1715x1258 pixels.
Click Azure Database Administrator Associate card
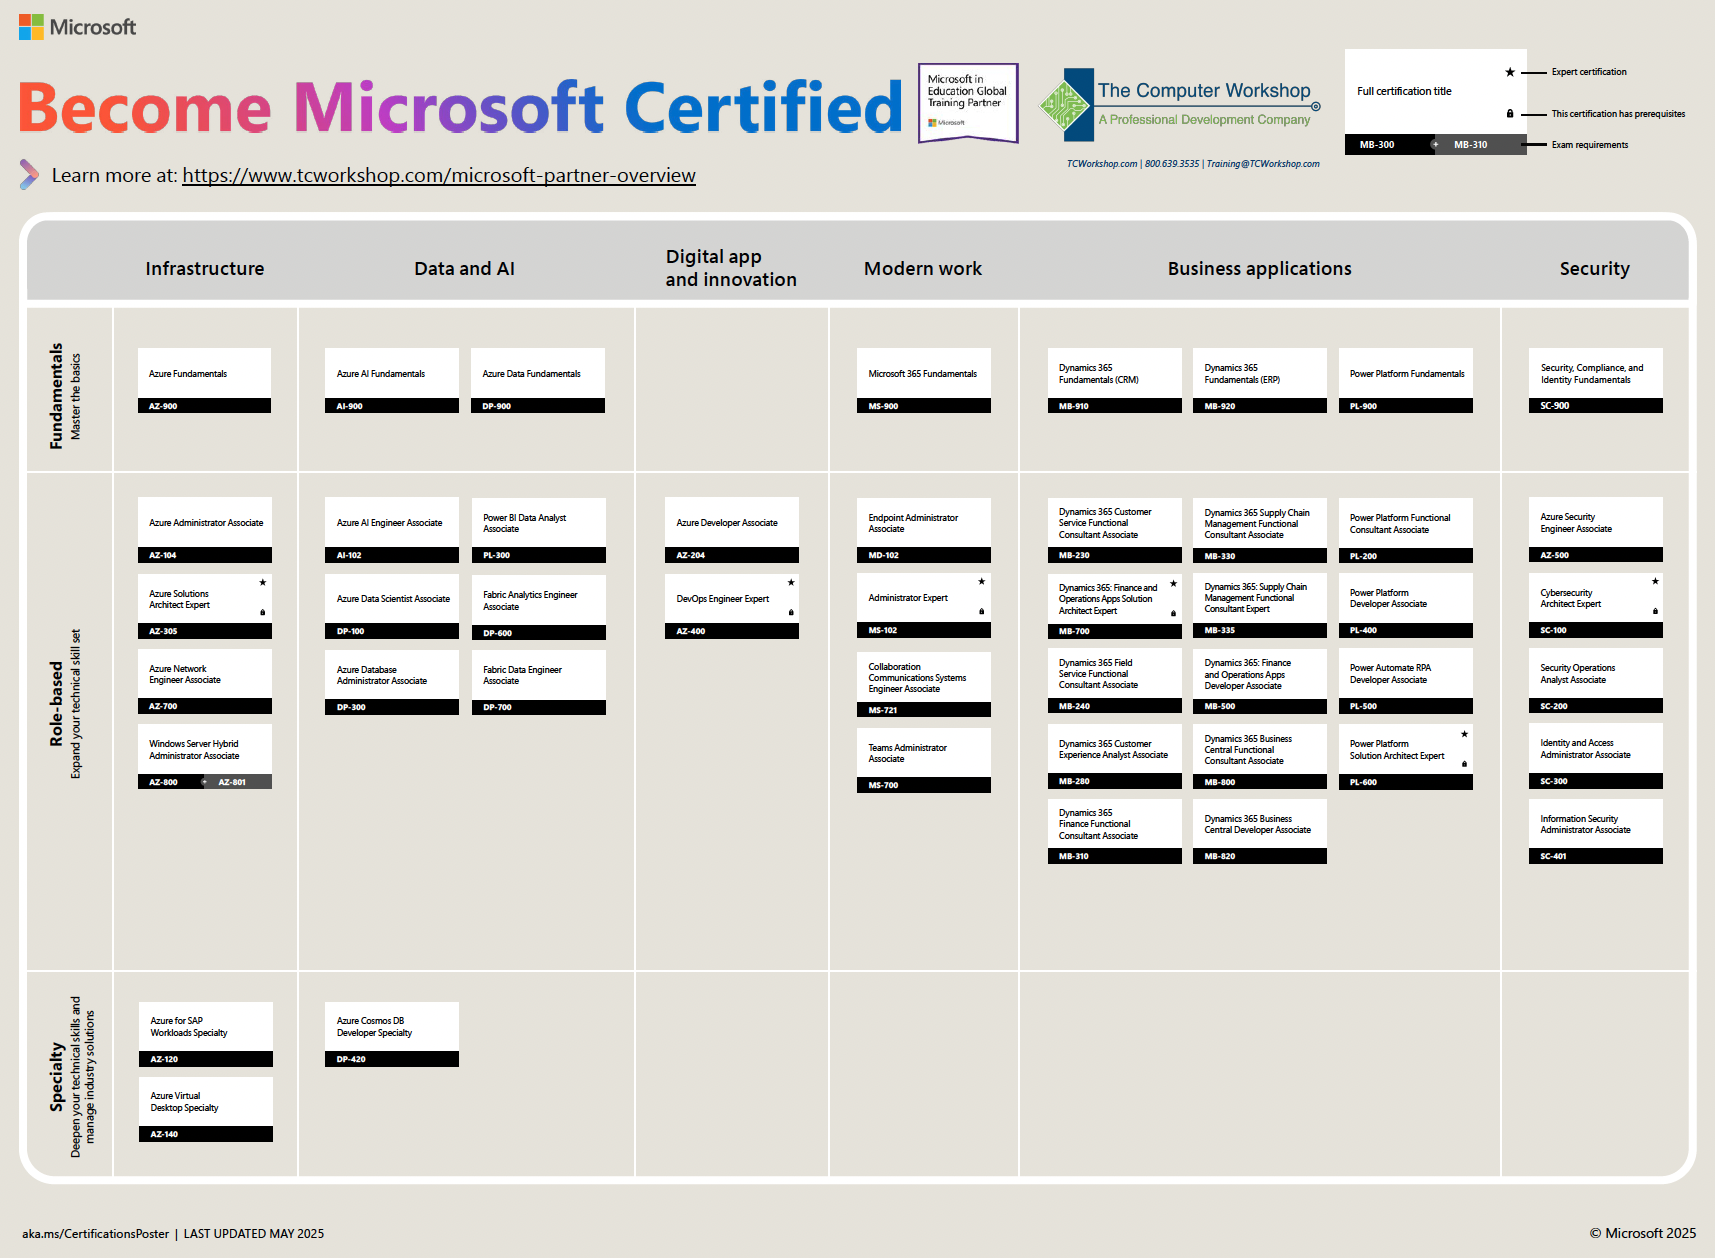tap(392, 682)
